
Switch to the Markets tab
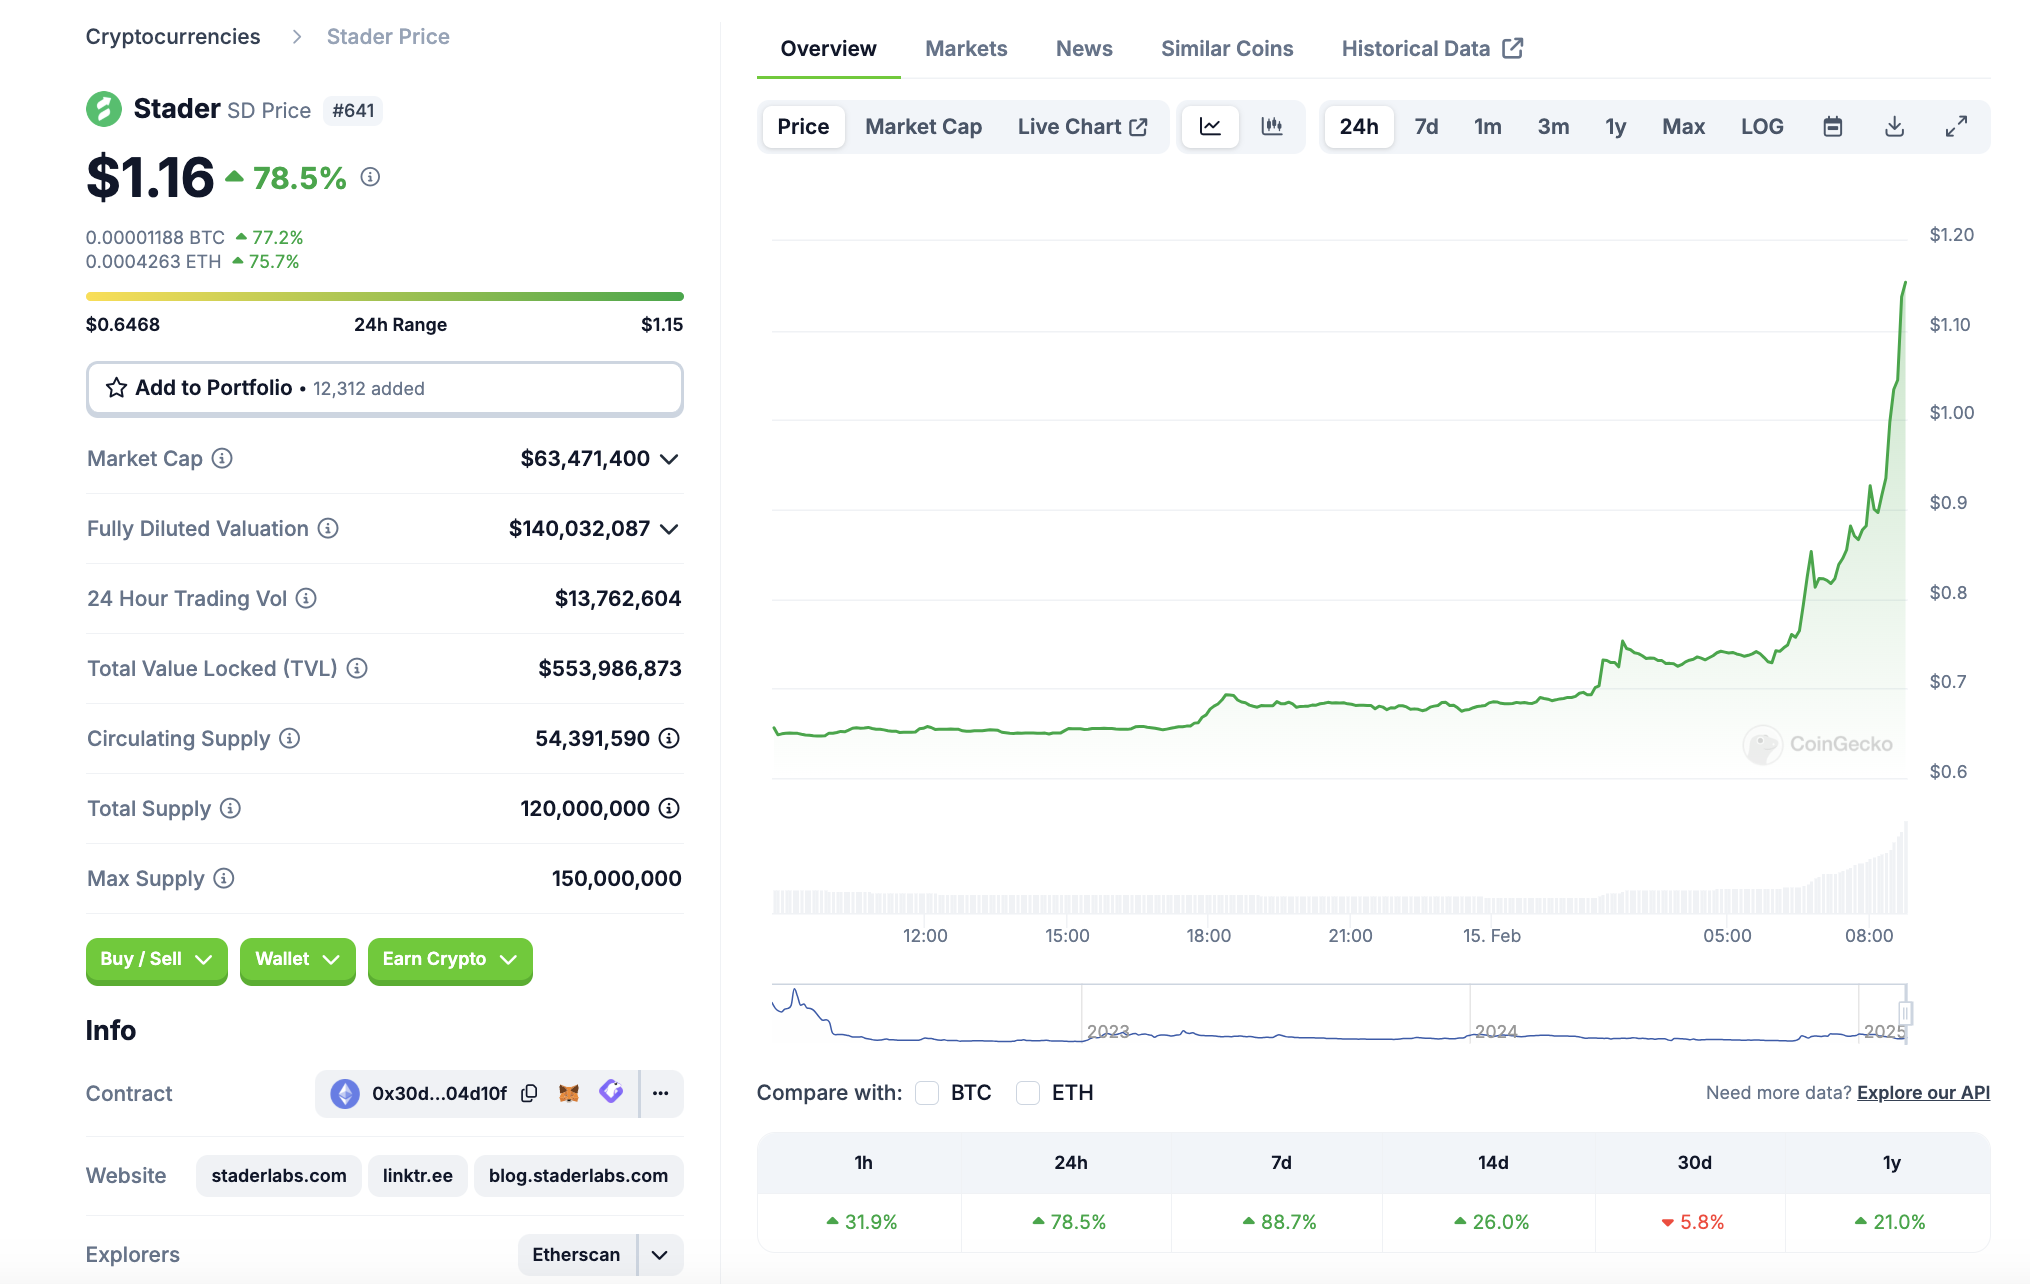click(965, 48)
